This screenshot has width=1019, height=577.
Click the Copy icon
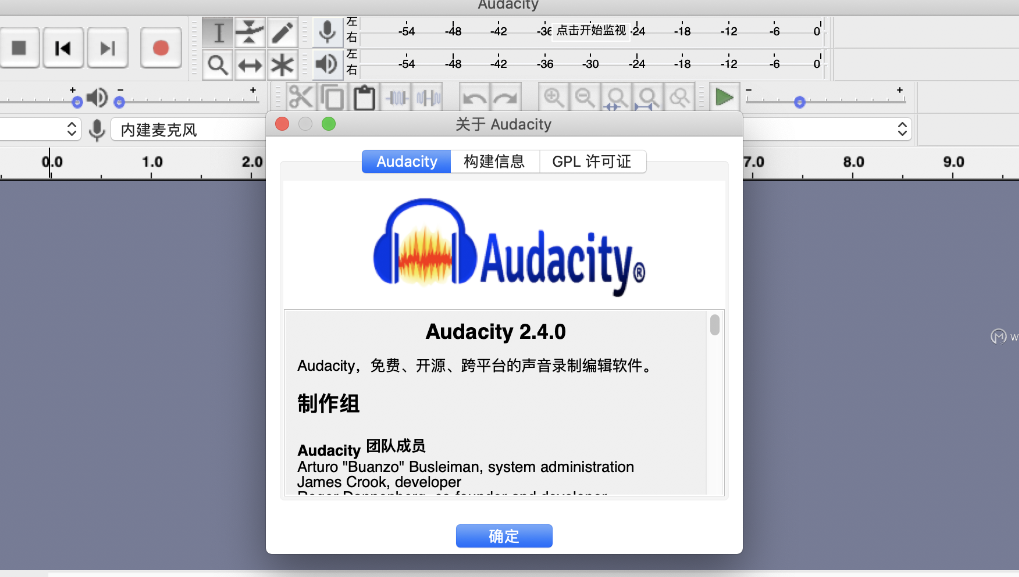tap(333, 97)
